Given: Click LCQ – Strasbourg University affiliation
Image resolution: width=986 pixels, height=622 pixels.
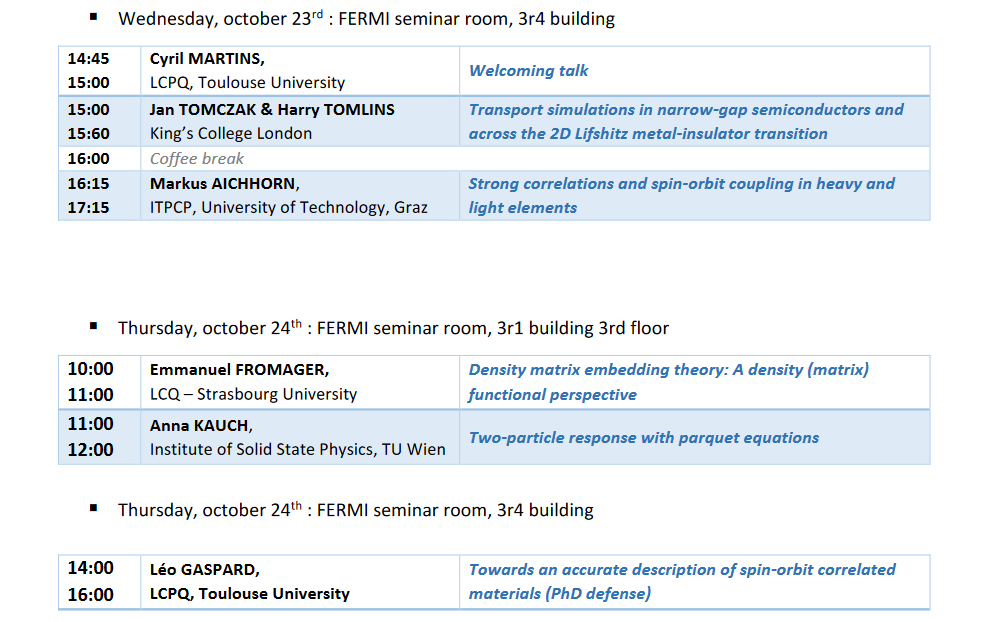Looking at the screenshot, I should click(253, 394).
